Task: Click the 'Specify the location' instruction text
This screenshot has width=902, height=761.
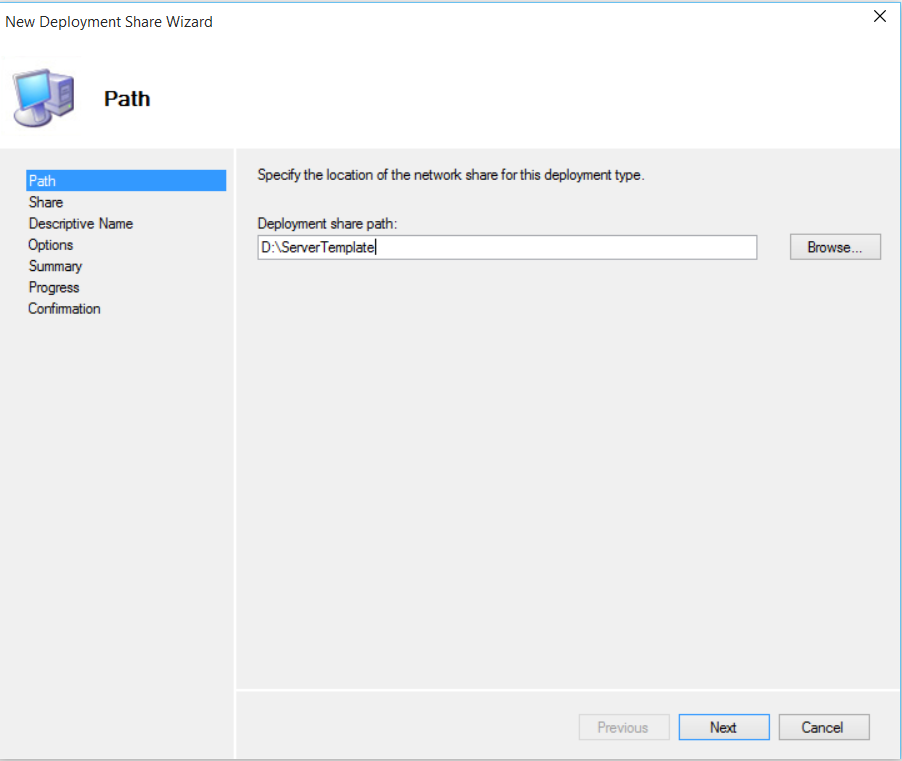Action: [x=451, y=175]
